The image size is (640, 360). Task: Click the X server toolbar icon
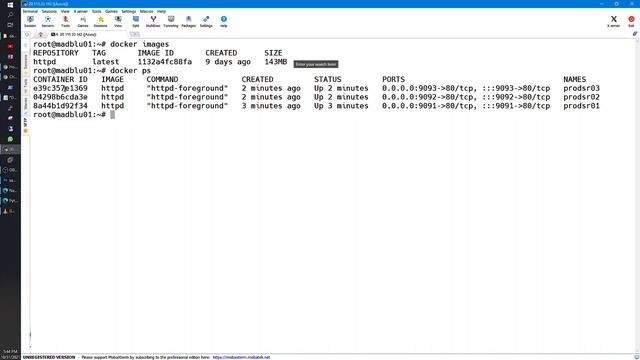[613, 21]
